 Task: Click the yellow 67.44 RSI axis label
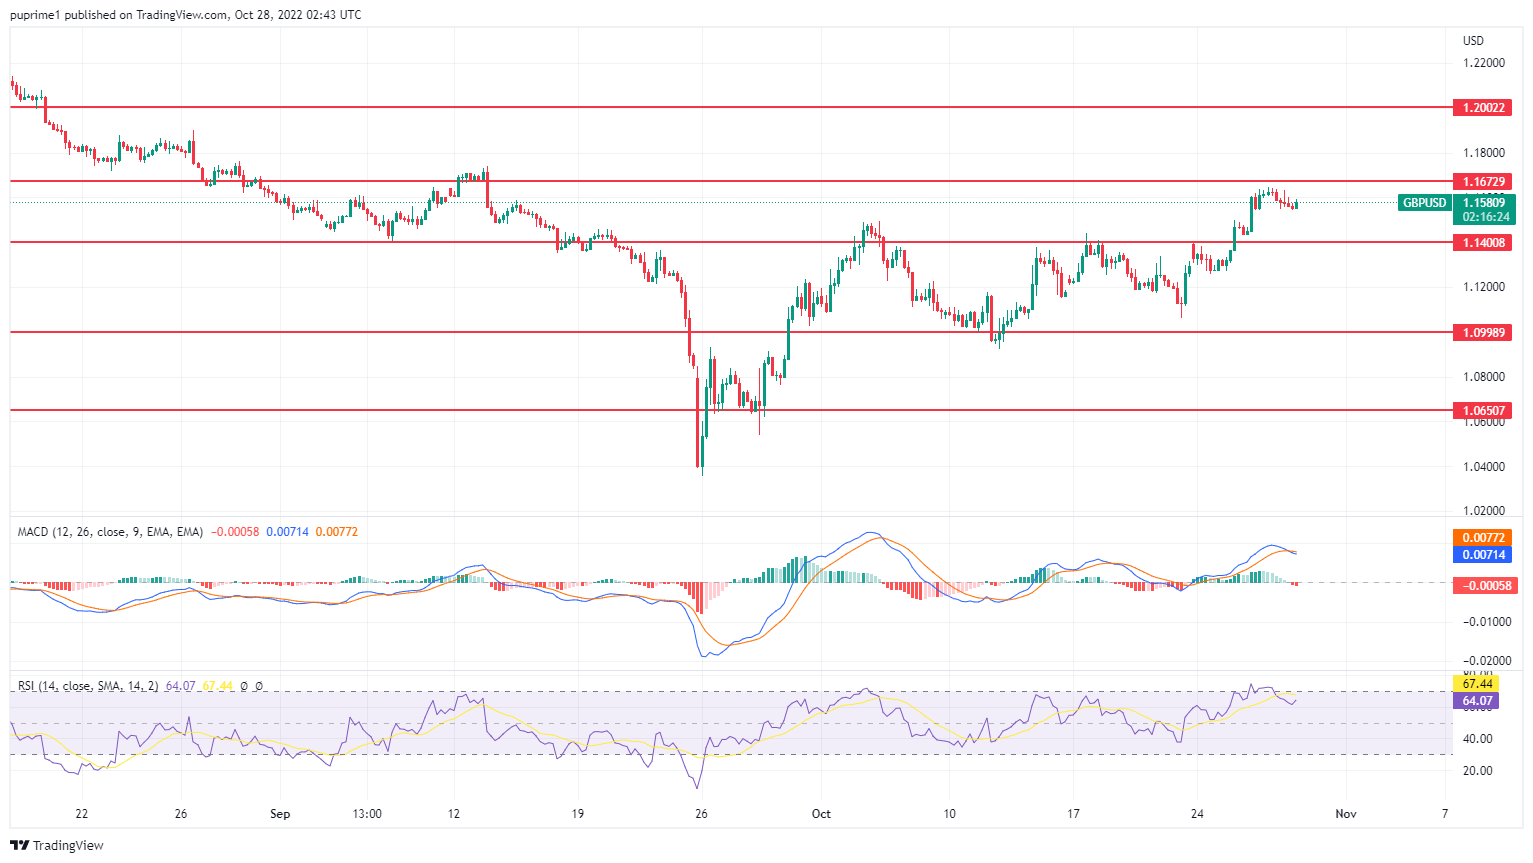point(1476,684)
